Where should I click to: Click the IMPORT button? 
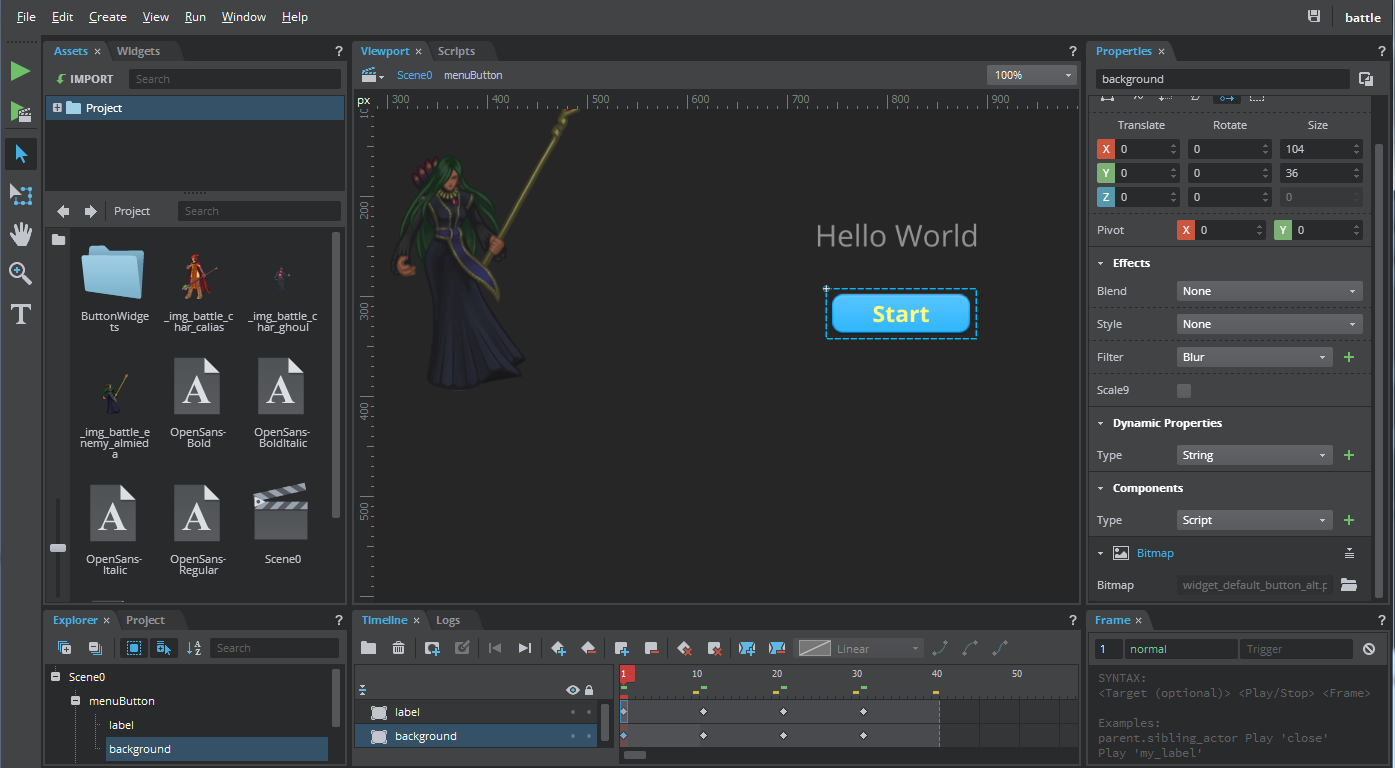pos(85,79)
